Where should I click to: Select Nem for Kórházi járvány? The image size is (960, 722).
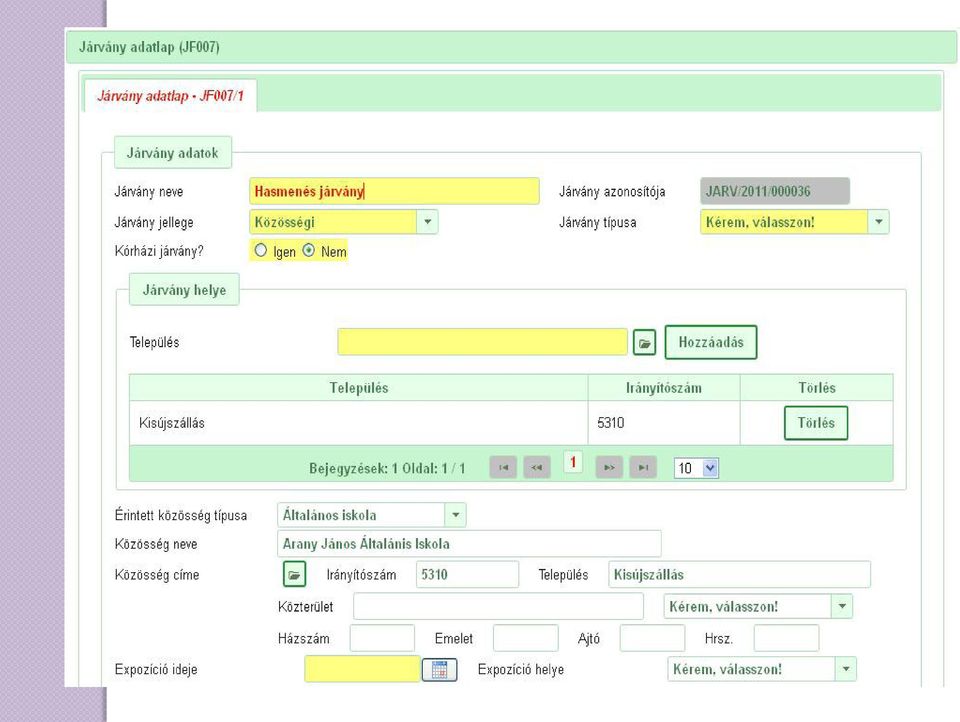pyautogui.click(x=309, y=250)
